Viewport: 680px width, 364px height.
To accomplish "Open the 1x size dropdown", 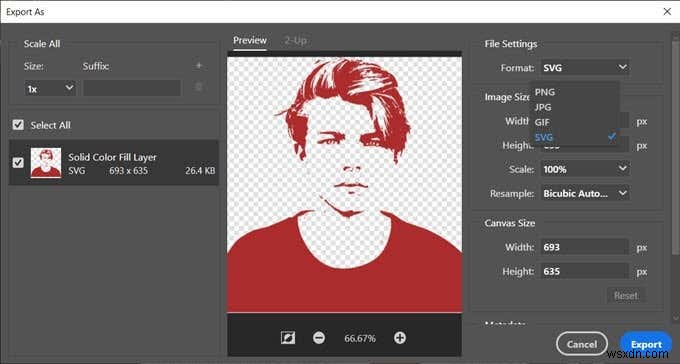I will tap(50, 89).
